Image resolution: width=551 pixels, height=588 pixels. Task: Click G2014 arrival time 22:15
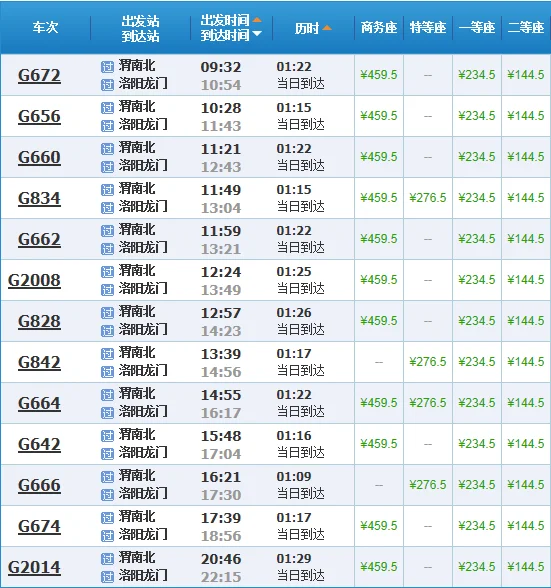coord(221,577)
